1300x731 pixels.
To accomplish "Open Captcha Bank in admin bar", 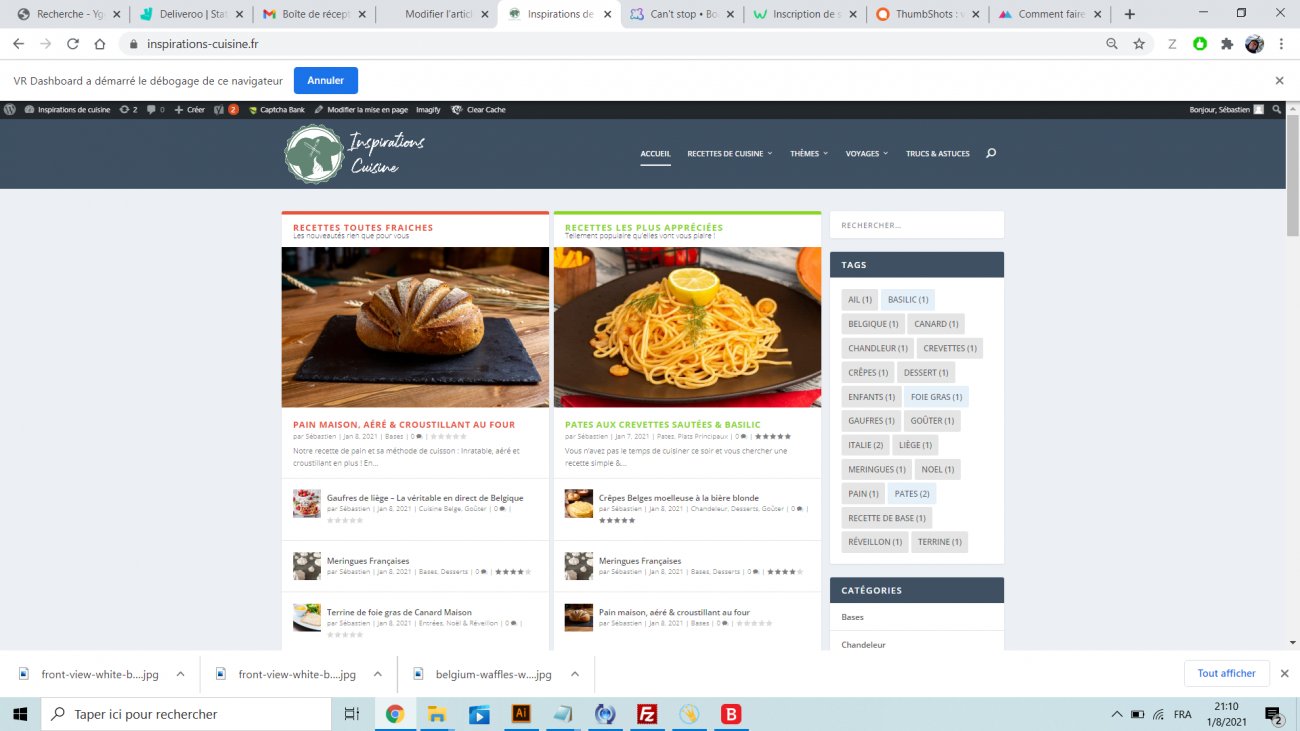I will click(276, 110).
